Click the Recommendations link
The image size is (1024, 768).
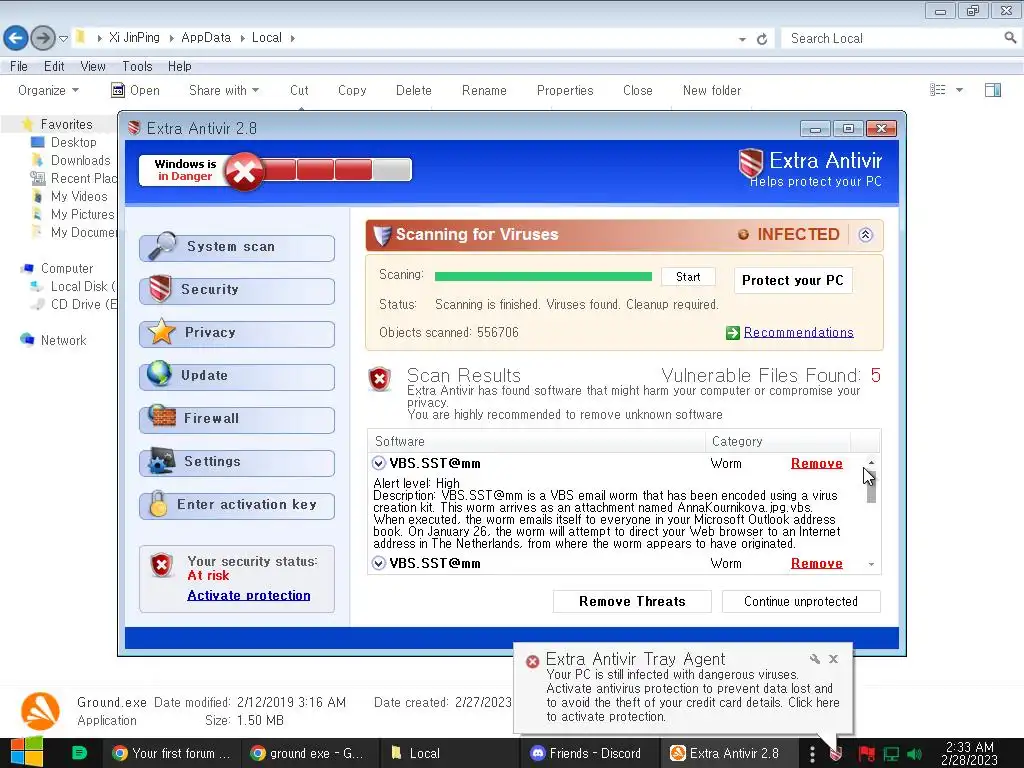pos(799,332)
